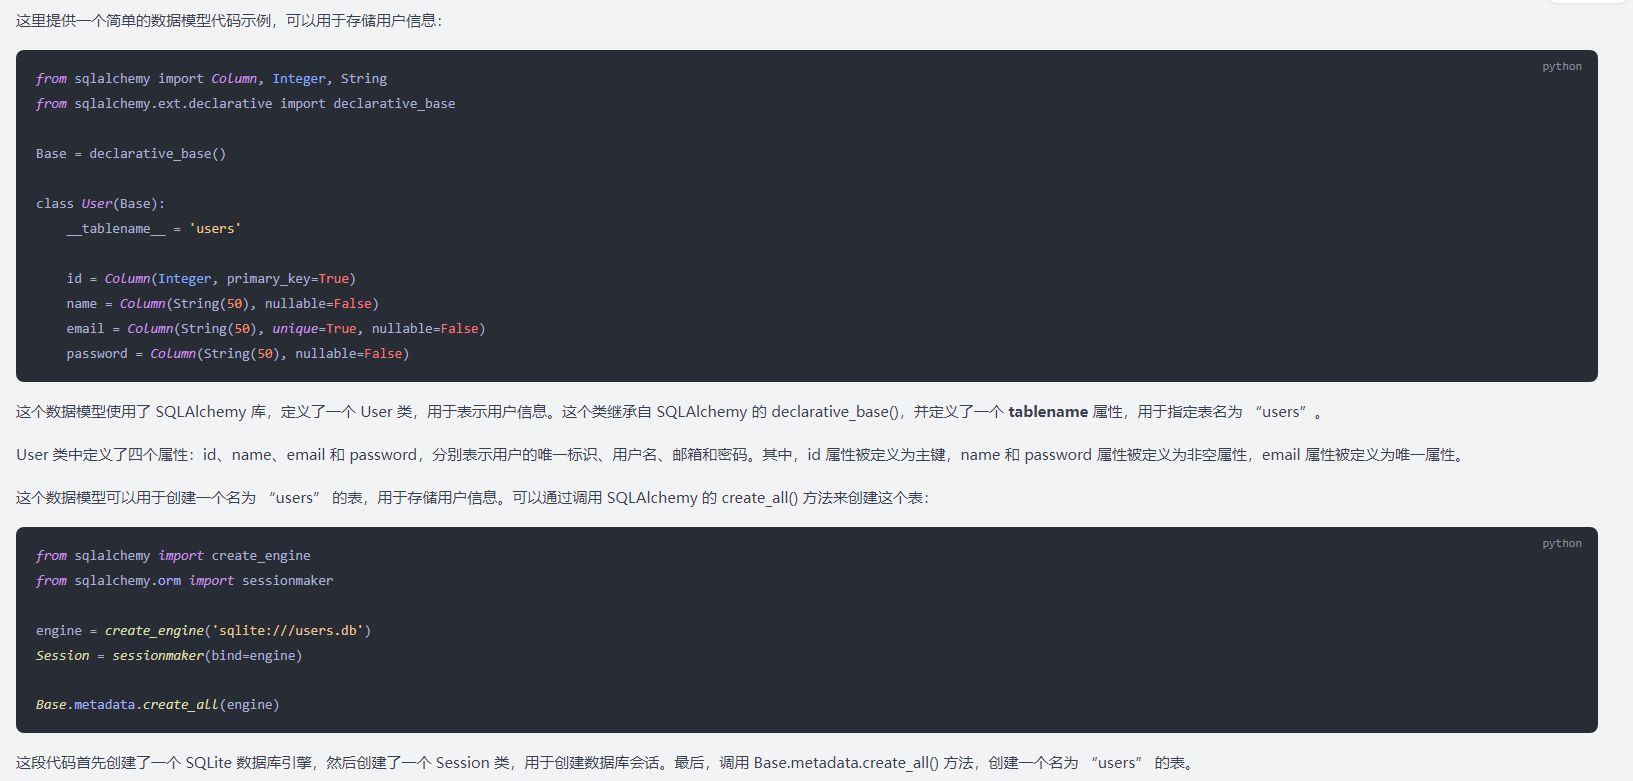1633x781 pixels.
Task: Click the engine = create_engine line
Action: [x=203, y=631]
